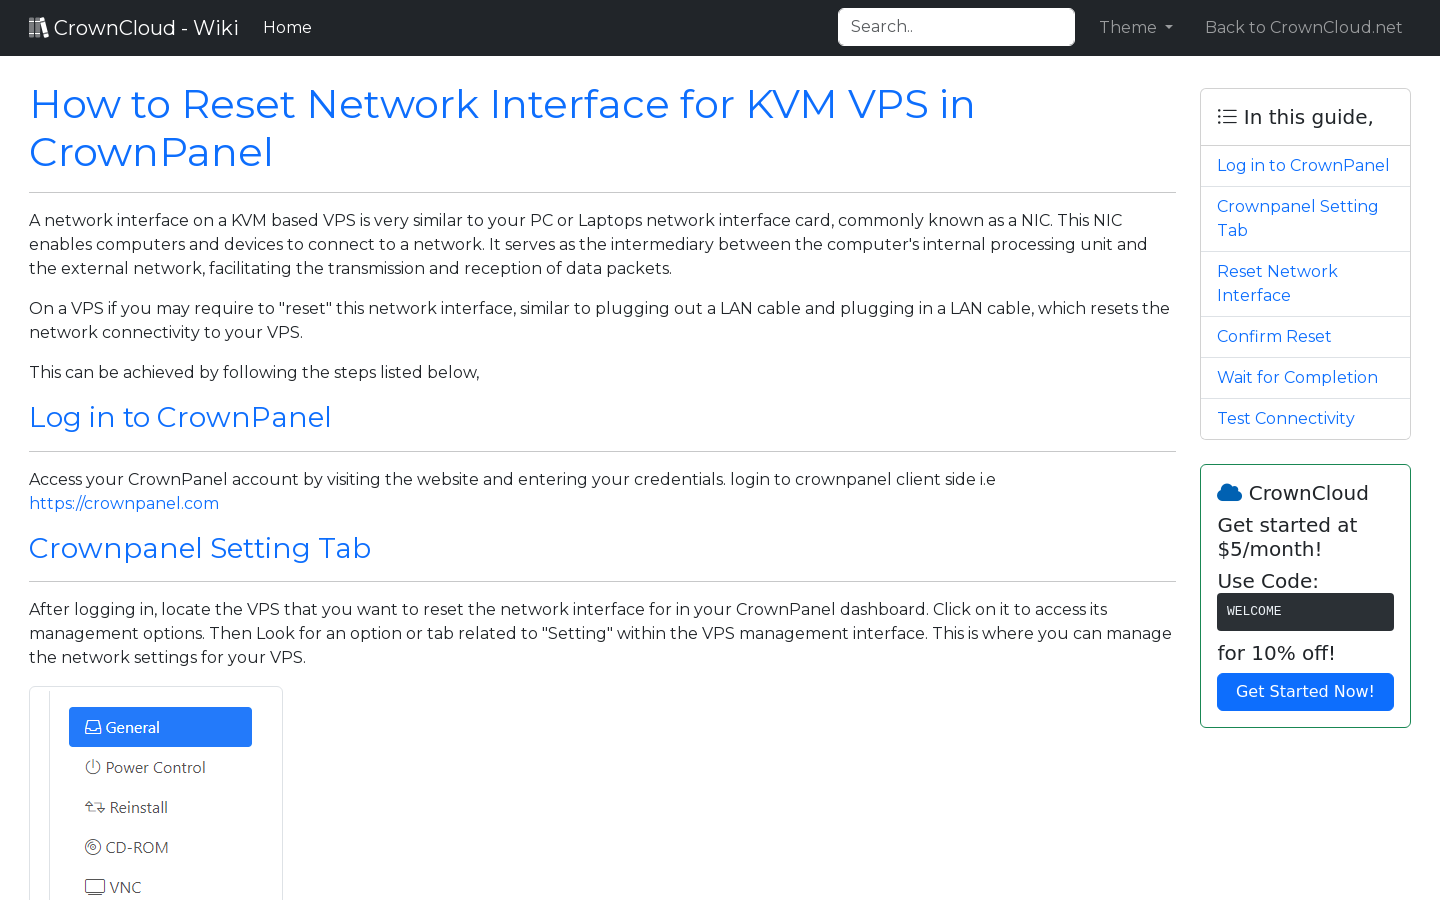Open the 'Reset Network Interface' section link
This screenshot has height=900, width=1440.
pos(1277,283)
